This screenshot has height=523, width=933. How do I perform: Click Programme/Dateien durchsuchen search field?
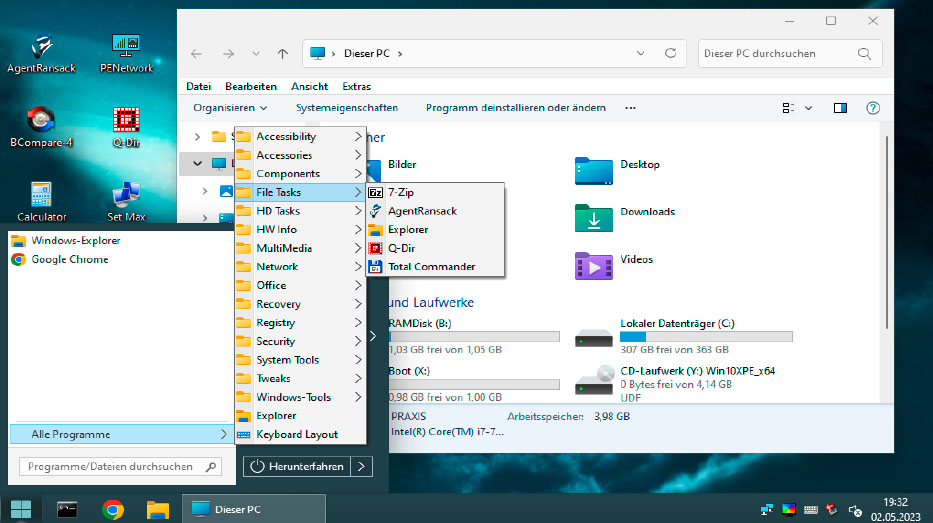pyautogui.click(x=120, y=466)
